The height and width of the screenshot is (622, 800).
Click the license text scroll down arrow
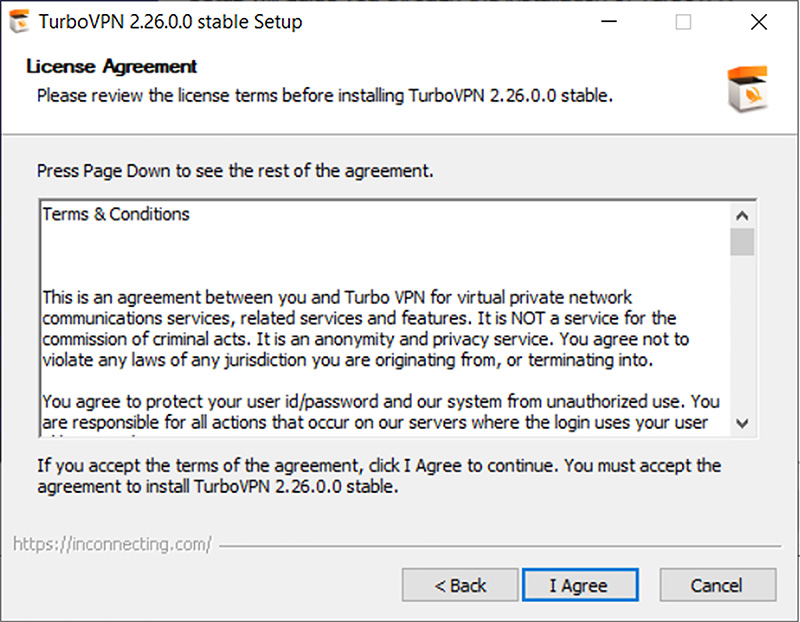coord(742,423)
